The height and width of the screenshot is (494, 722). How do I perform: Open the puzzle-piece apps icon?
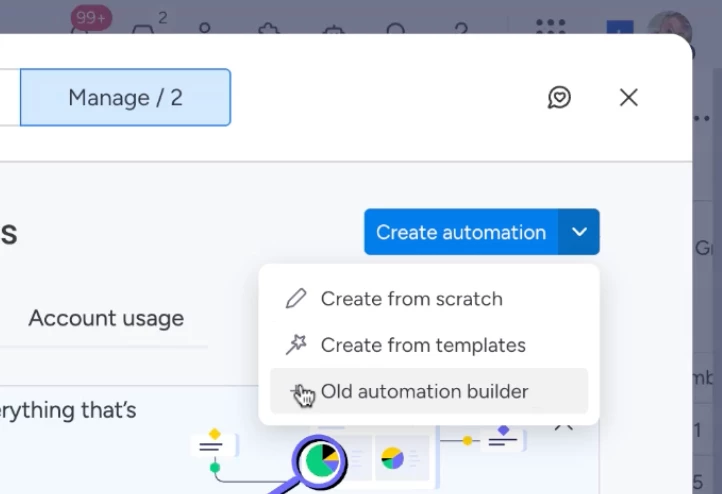(268, 28)
